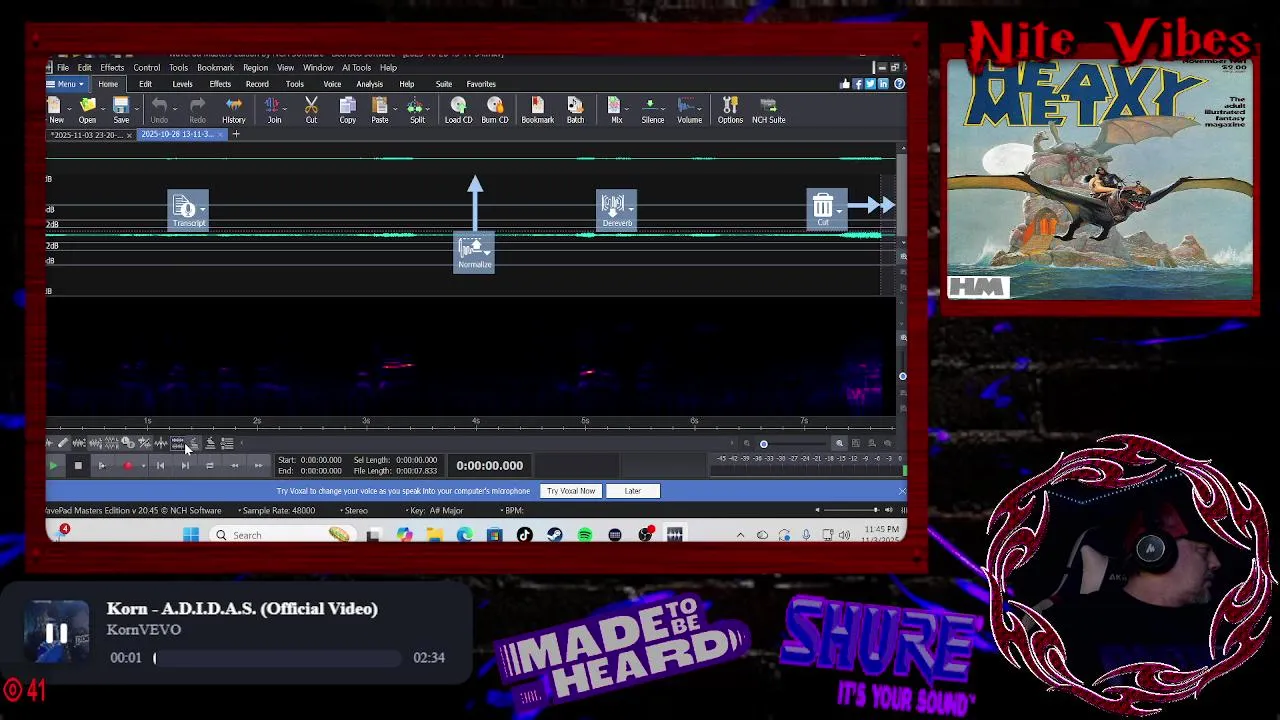This screenshot has height=720, width=1280.
Task: Open Steam from the taskbar
Action: pos(555,535)
